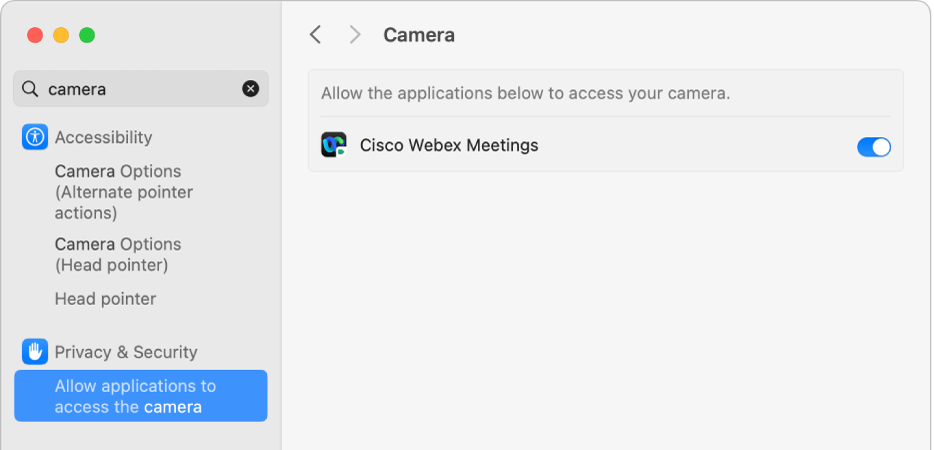Maximize the window with green button
The height and width of the screenshot is (450, 934).
(87, 35)
